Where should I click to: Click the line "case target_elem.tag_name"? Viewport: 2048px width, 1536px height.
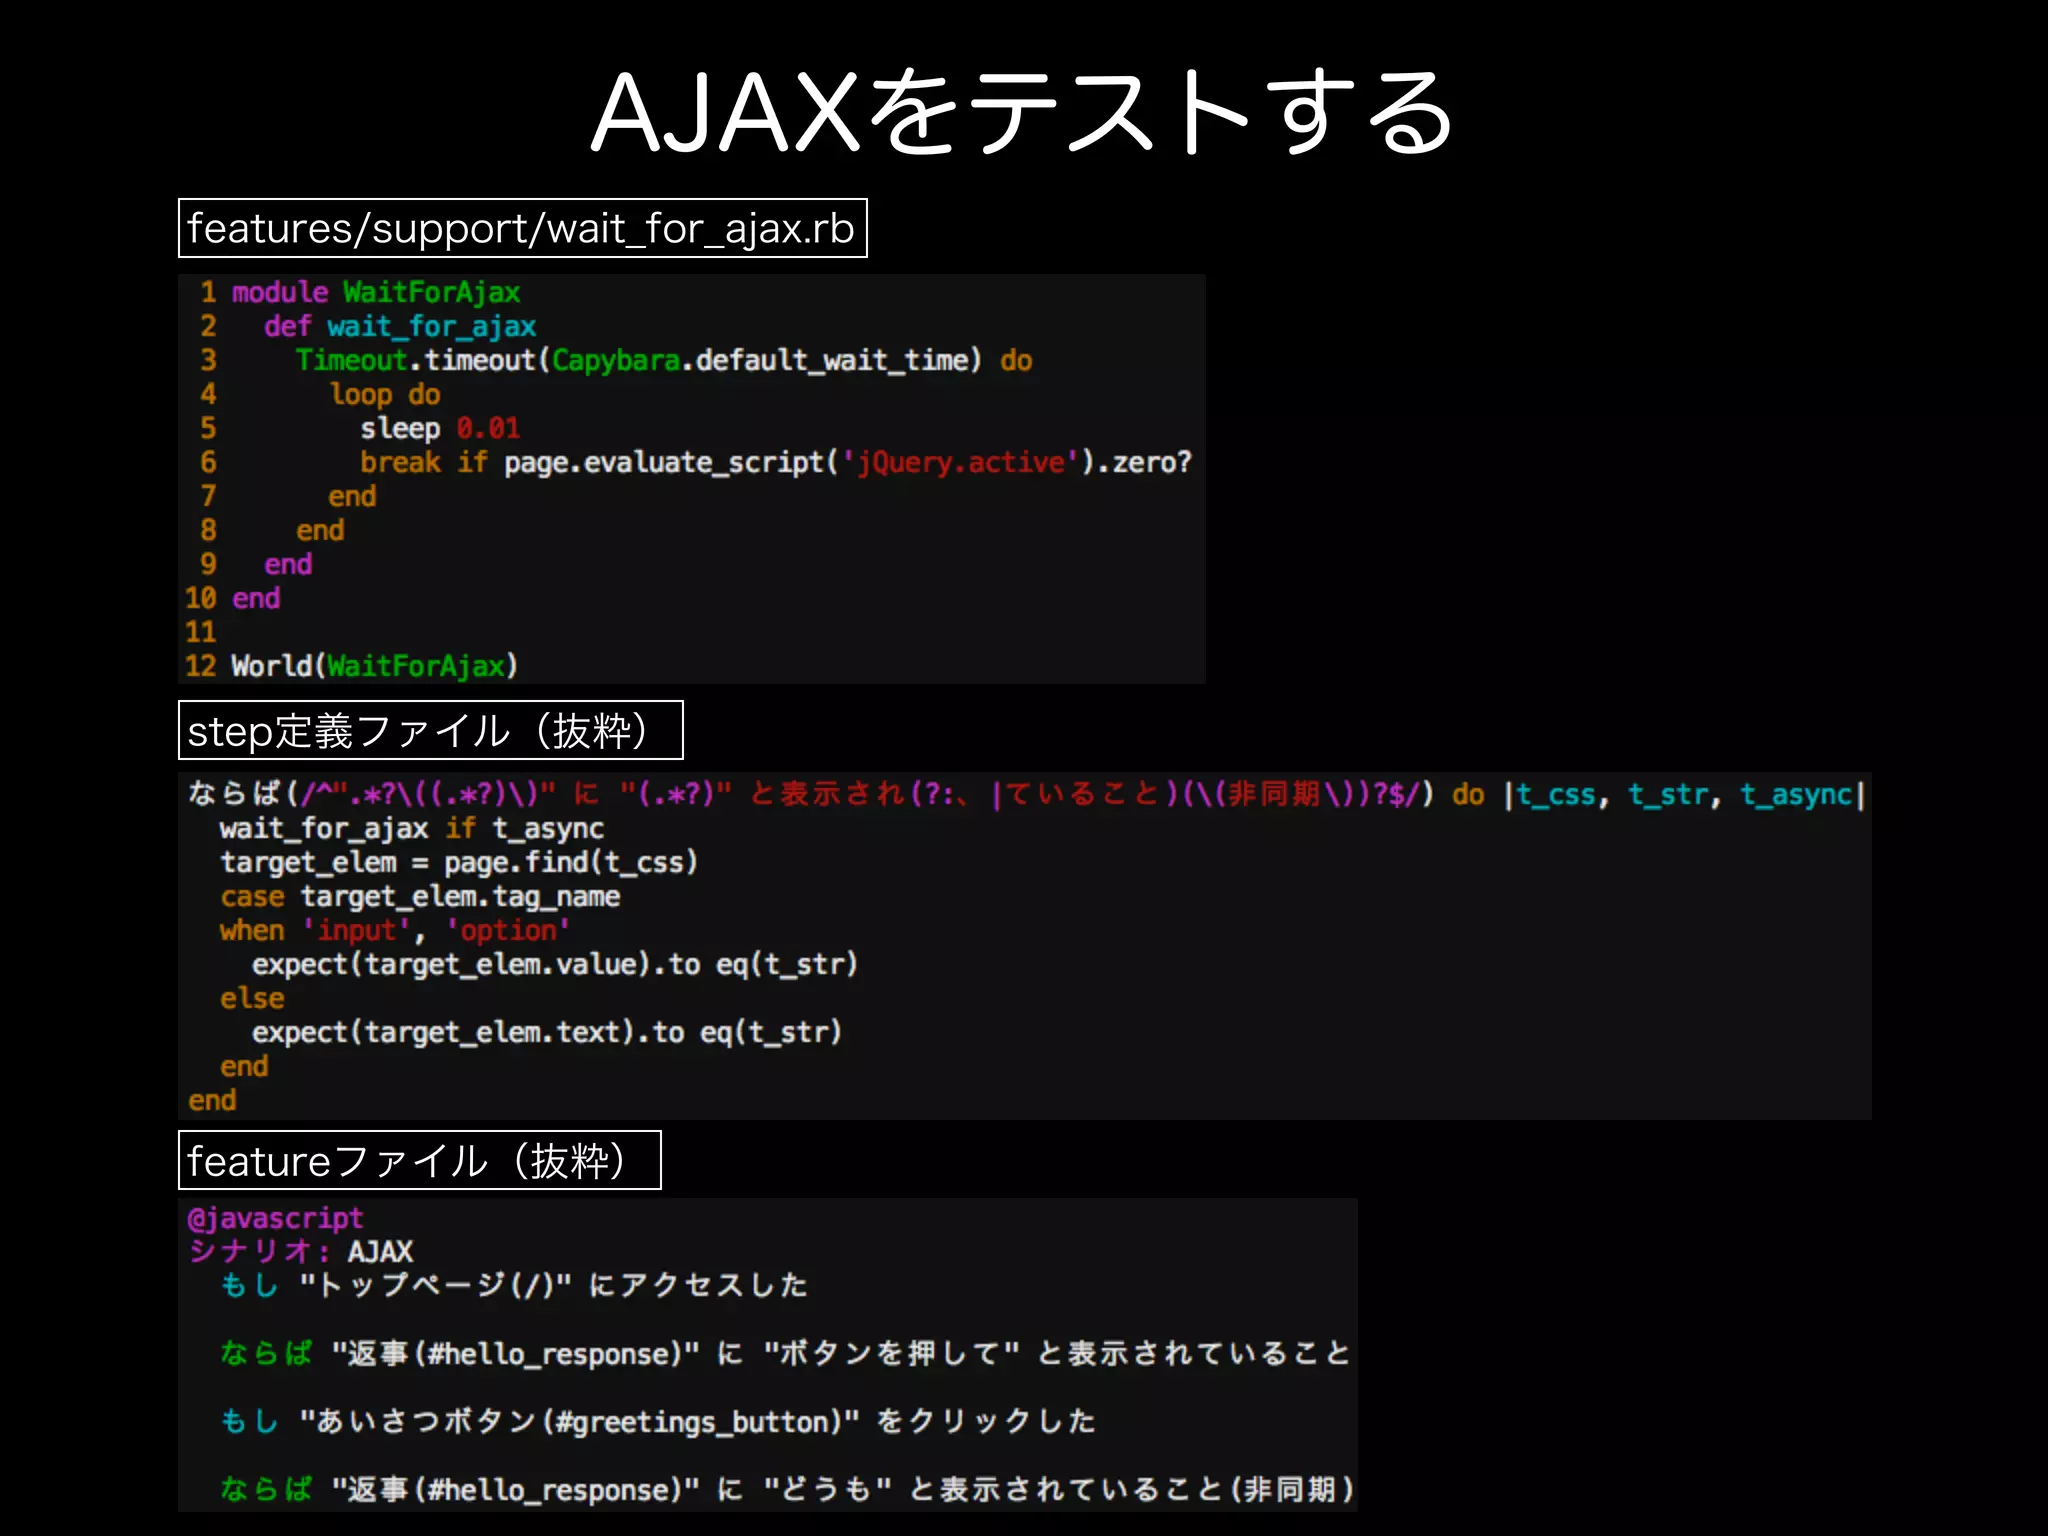[420, 896]
